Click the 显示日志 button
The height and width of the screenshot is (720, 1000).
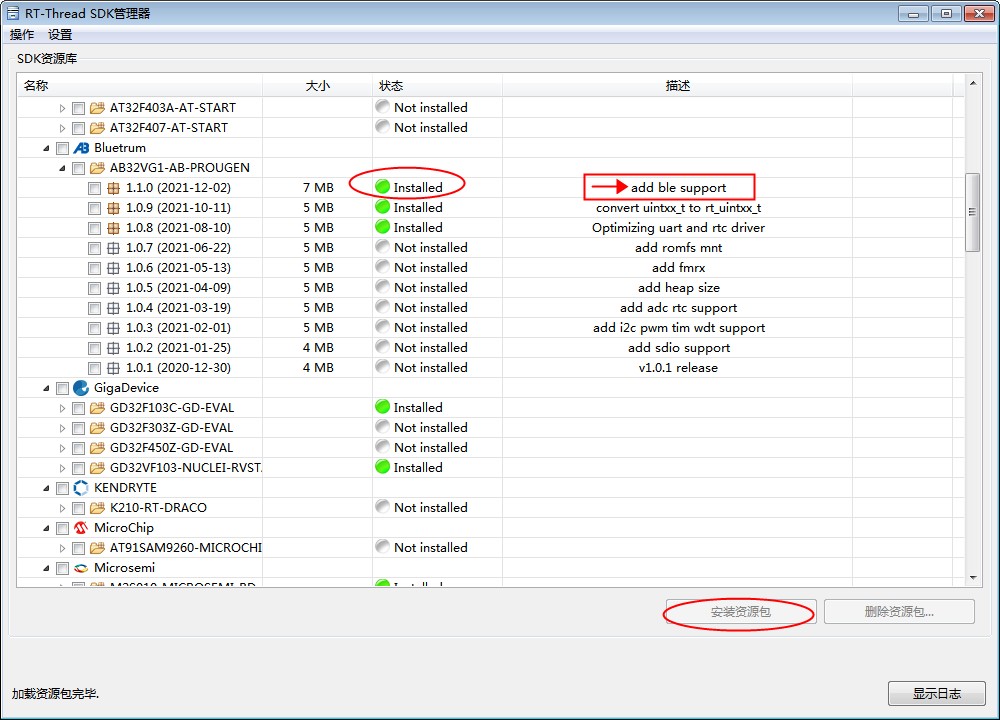[x=936, y=693]
